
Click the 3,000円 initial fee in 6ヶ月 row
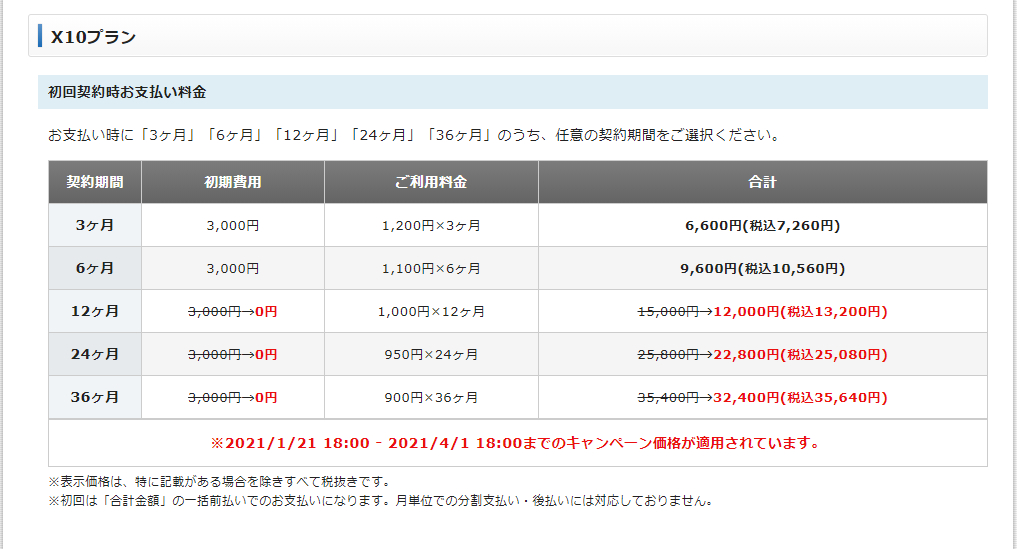click(x=233, y=268)
